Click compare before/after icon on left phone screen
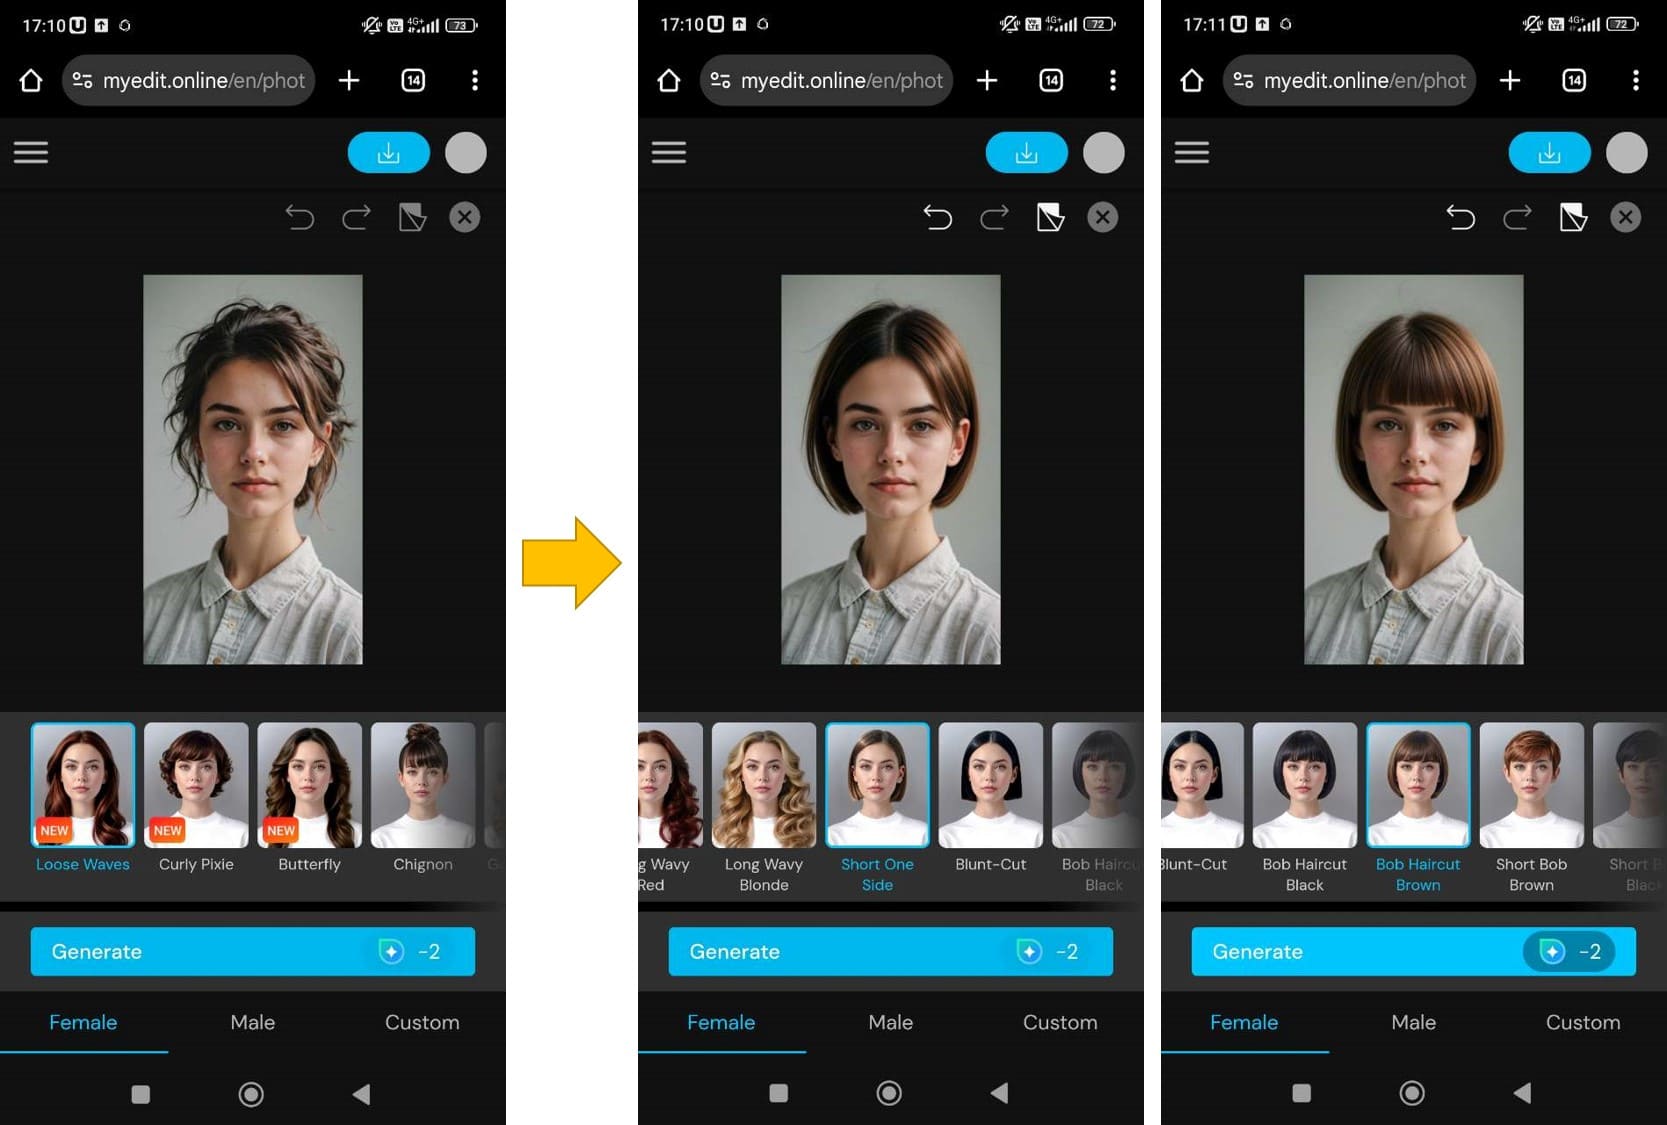Screen dimensions: 1667x1125 click(x=413, y=217)
